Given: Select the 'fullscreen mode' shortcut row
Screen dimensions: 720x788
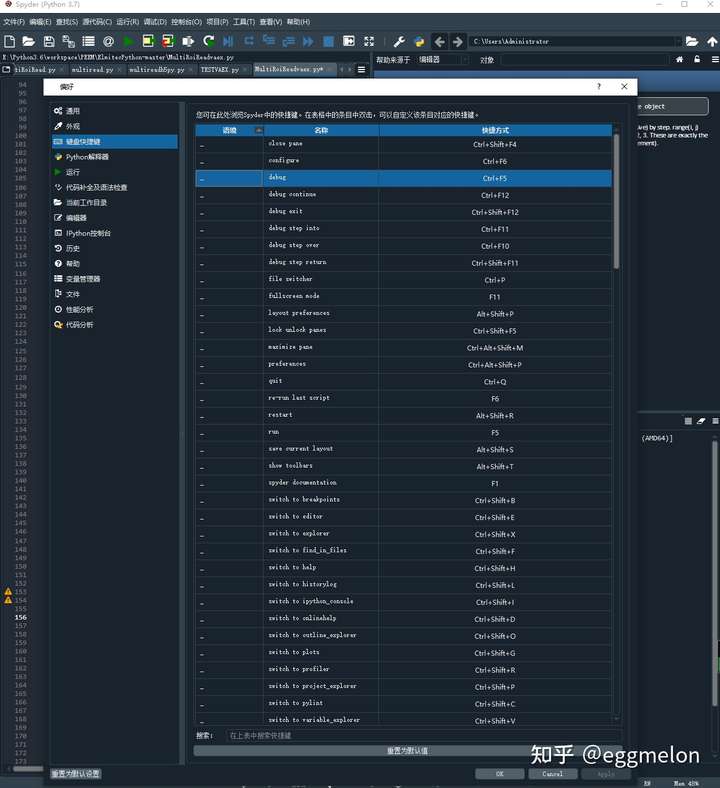Looking at the screenshot, I should 403,297.
